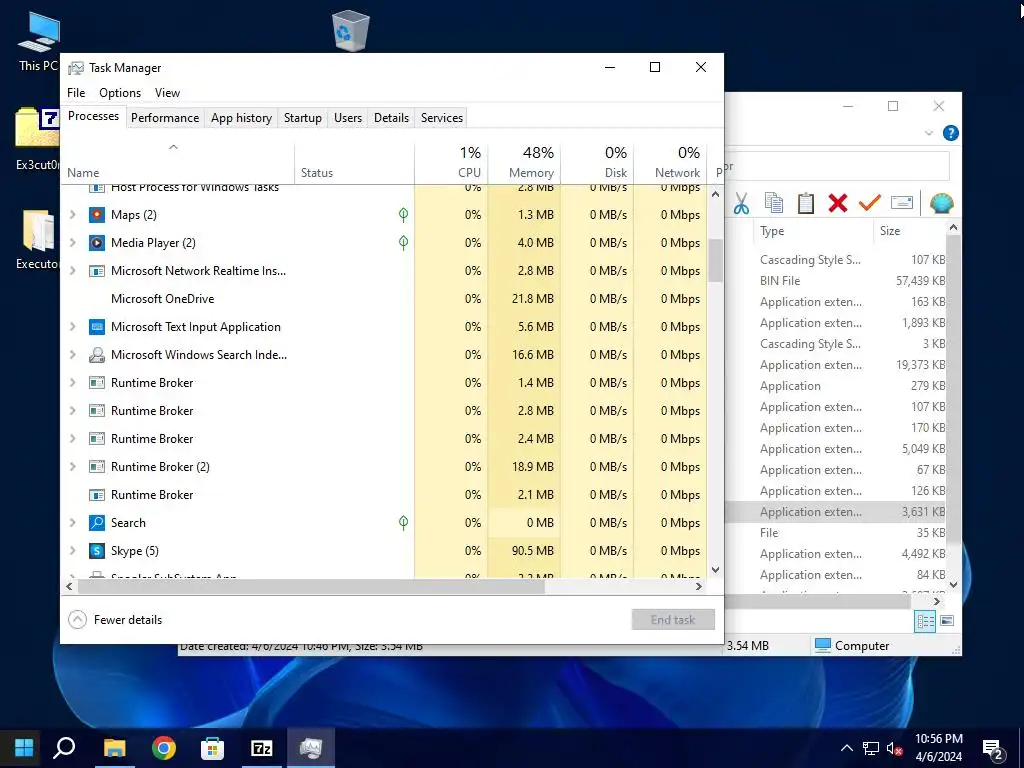Switch to the Details tab
The width and height of the screenshot is (1024, 768).
391,118
